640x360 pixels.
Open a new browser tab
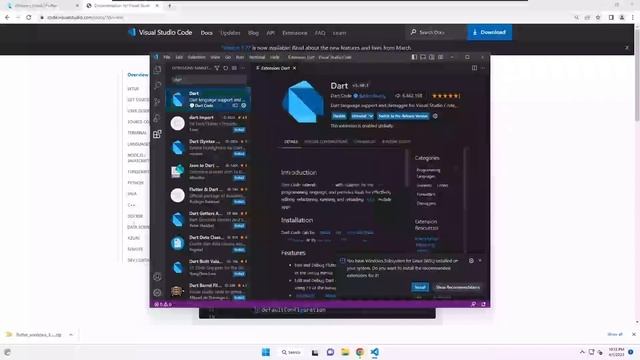click(x=170, y=6)
